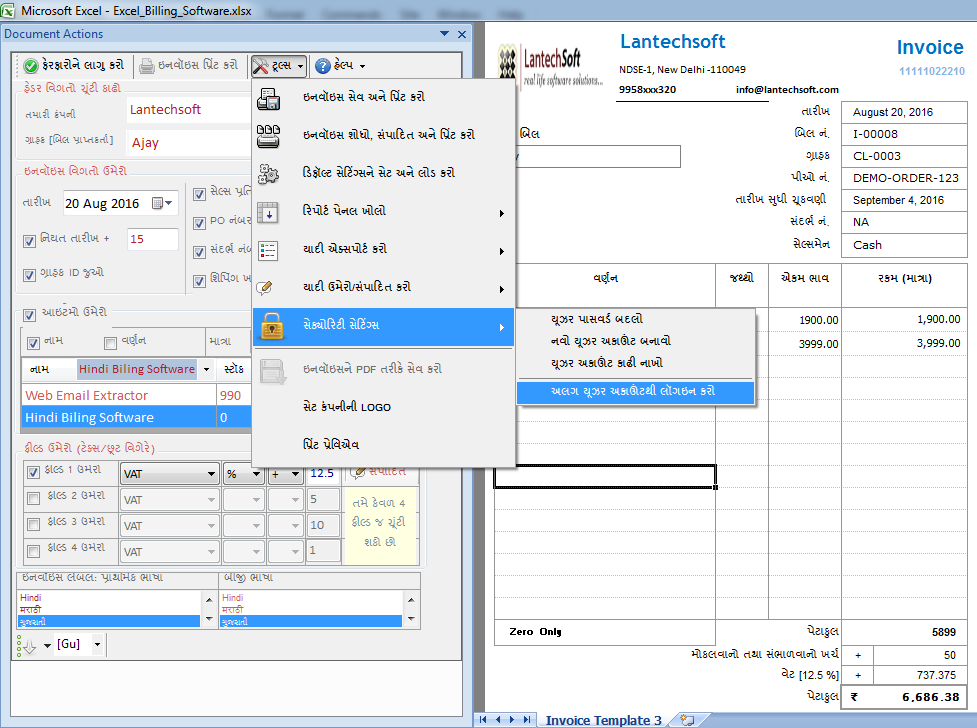Click the save and print invoice icon
The height and width of the screenshot is (728, 977).
[269, 98]
